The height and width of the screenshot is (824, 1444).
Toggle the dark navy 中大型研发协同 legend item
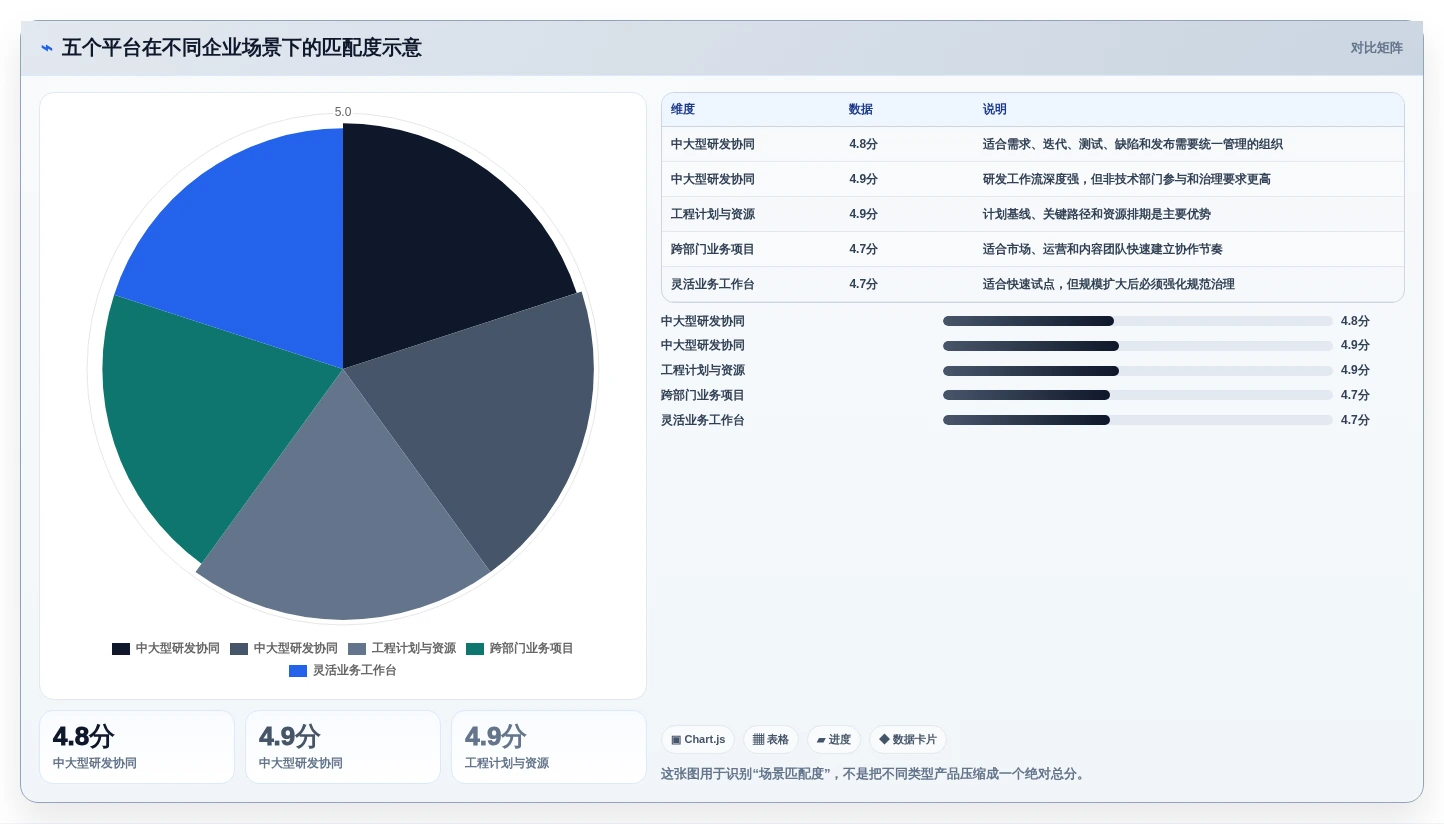click(166, 648)
